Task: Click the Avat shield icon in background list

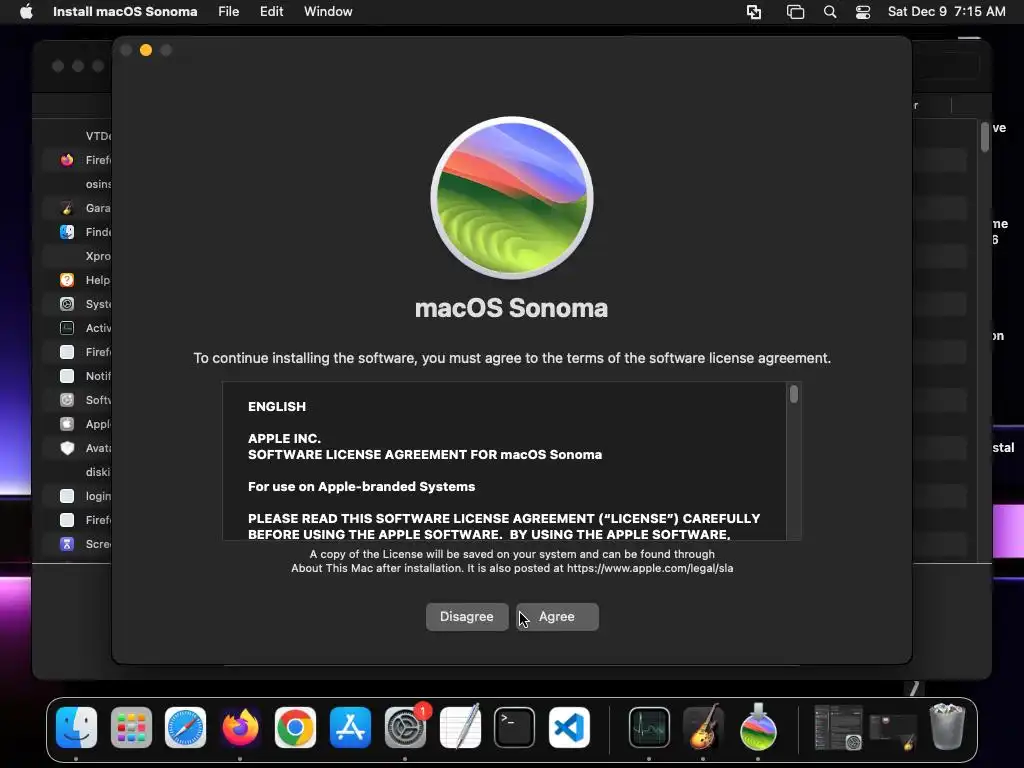Action: click(67, 448)
